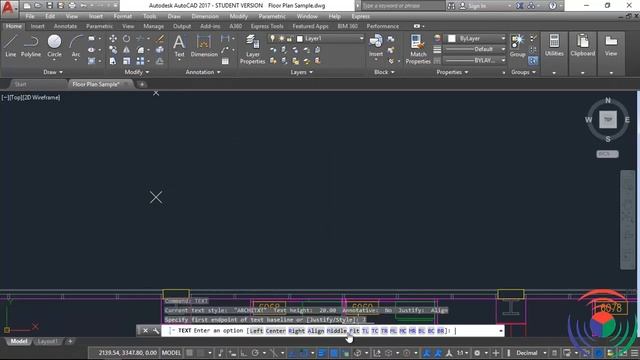The width and height of the screenshot is (640, 360).
Task: Switch to the Annotate ribbon tab
Action: pyautogui.click(x=65, y=26)
